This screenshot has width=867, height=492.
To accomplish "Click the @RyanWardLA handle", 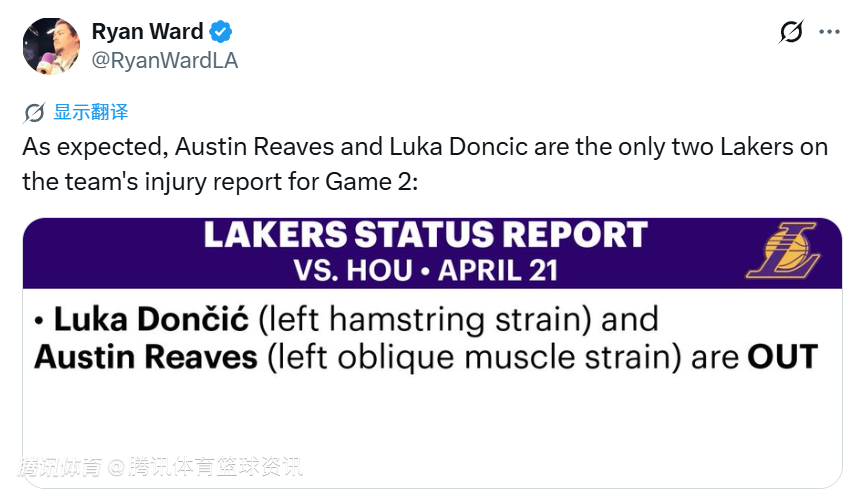I will (x=164, y=60).
